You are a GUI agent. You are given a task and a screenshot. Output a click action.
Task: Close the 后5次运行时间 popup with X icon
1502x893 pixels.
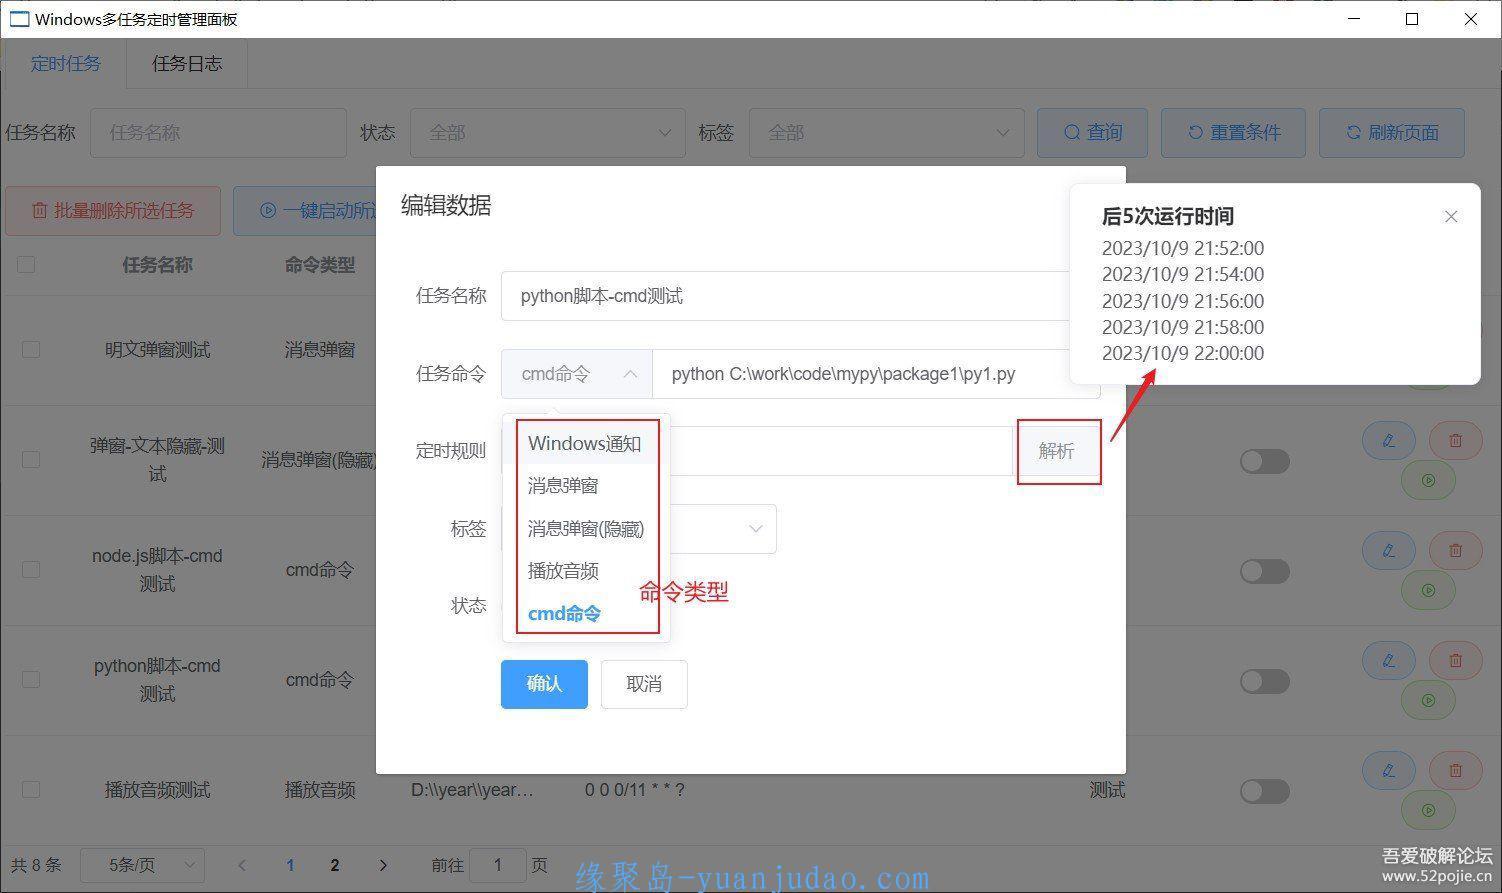[x=1451, y=217]
